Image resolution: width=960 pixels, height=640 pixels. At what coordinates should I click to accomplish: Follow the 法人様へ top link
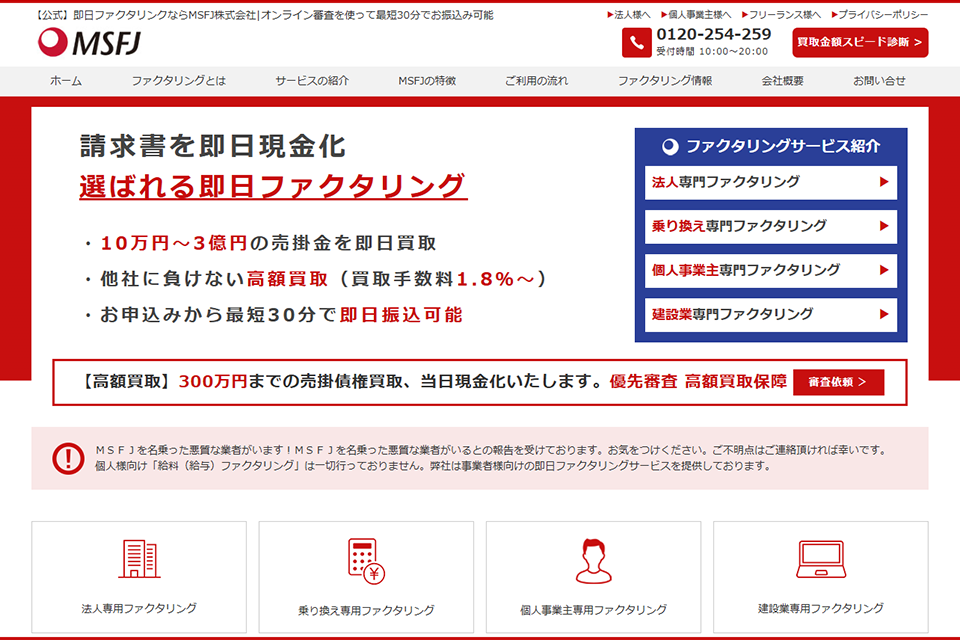pos(629,15)
